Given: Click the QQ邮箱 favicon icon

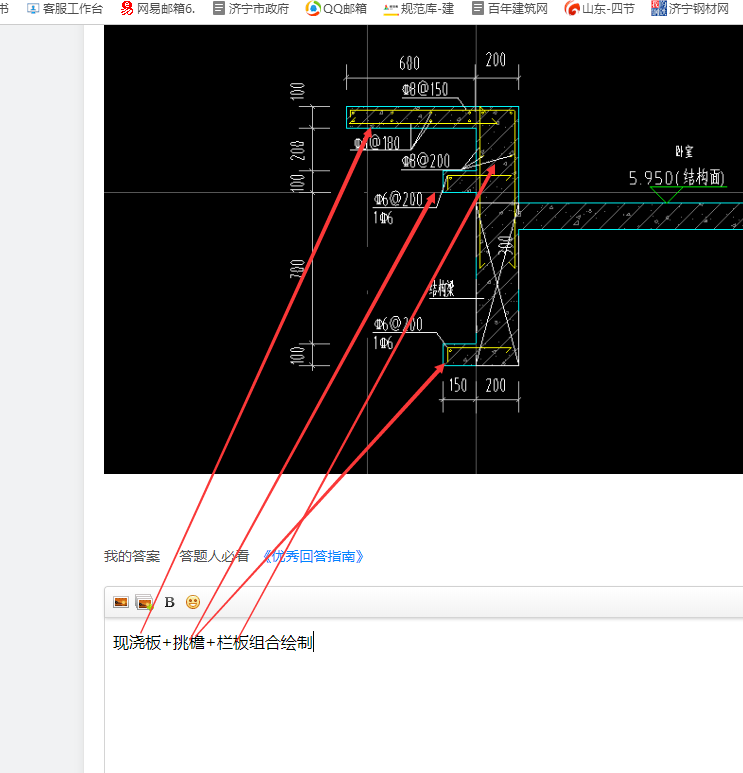Looking at the screenshot, I should (312, 8).
